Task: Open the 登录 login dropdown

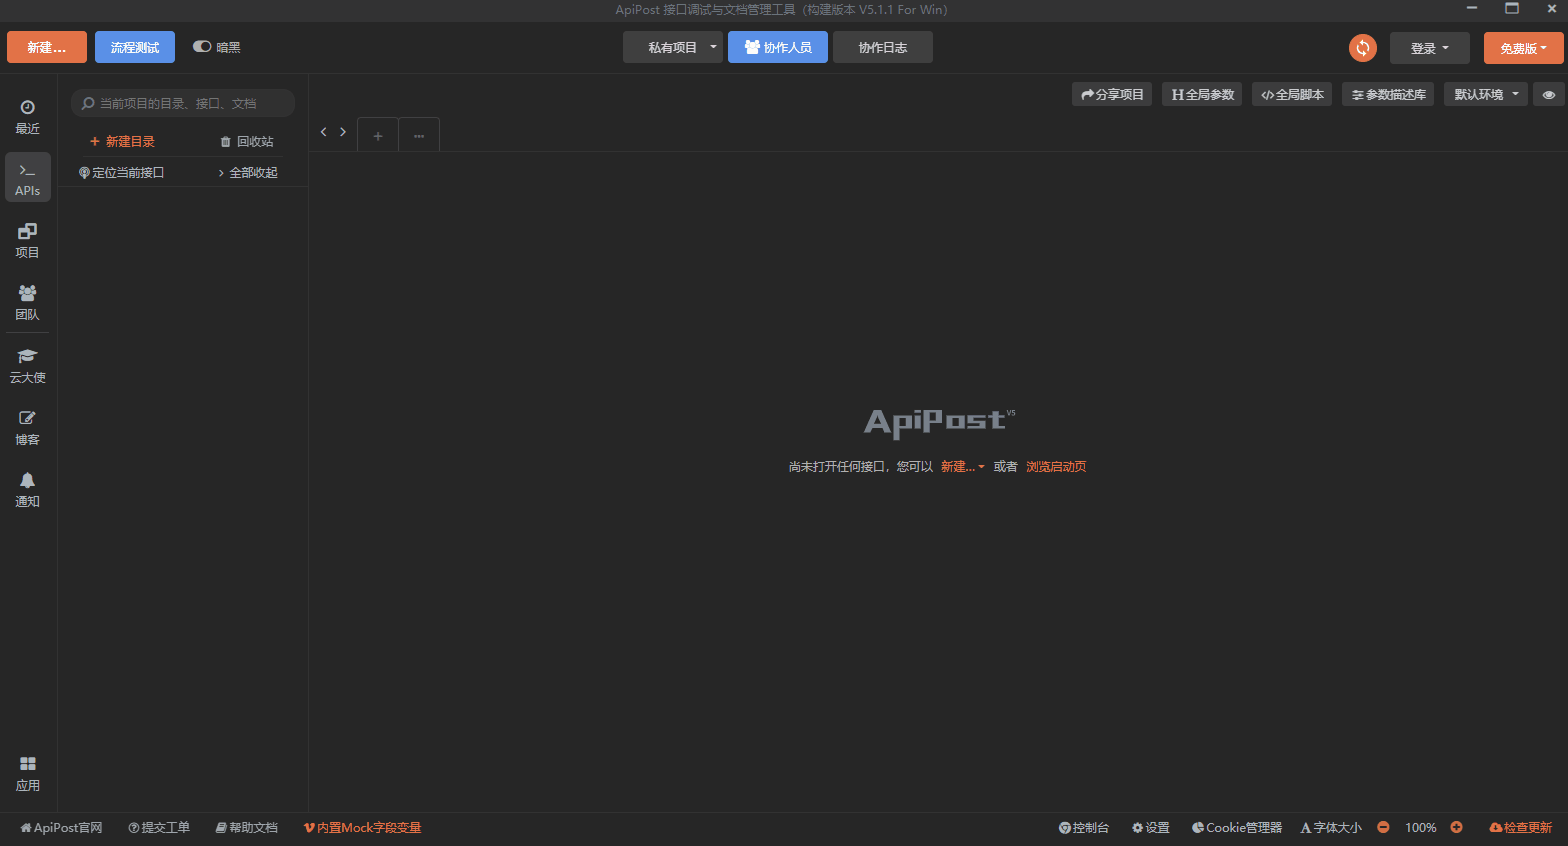Action: pos(1430,48)
